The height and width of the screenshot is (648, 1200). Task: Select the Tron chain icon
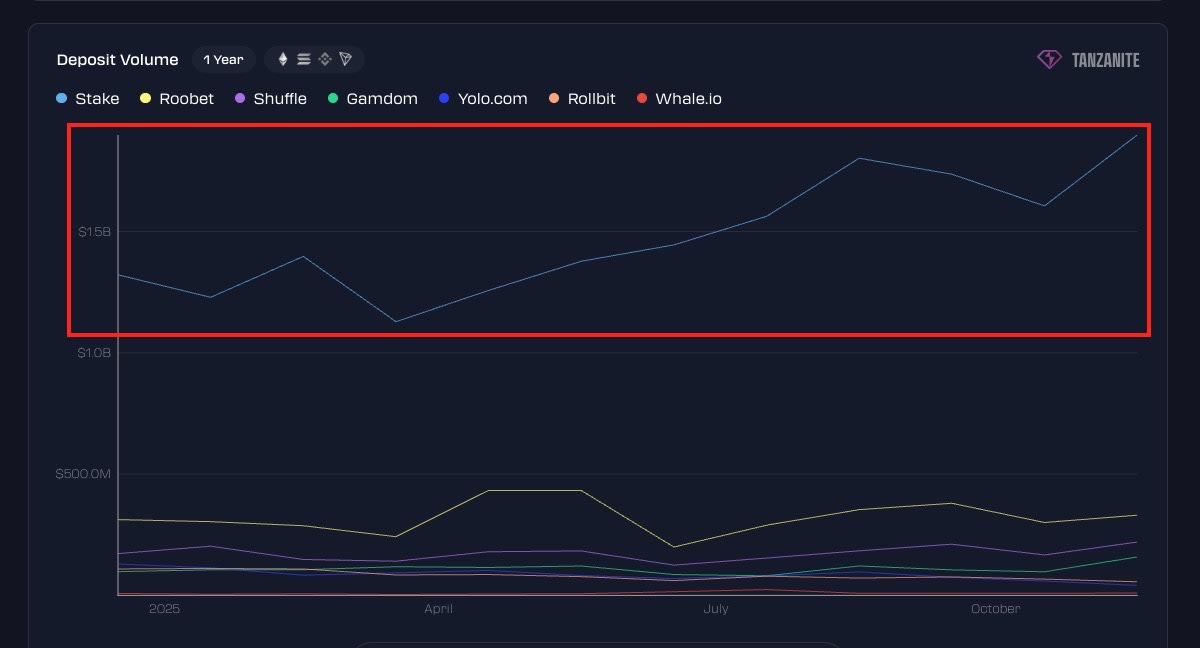[346, 60]
